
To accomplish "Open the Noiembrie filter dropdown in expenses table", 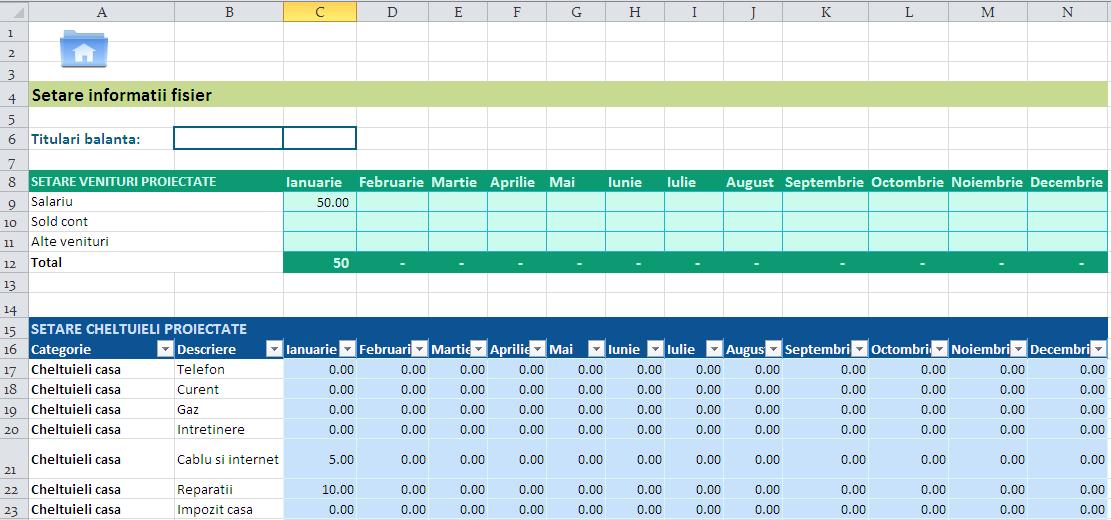I will (x=1019, y=349).
